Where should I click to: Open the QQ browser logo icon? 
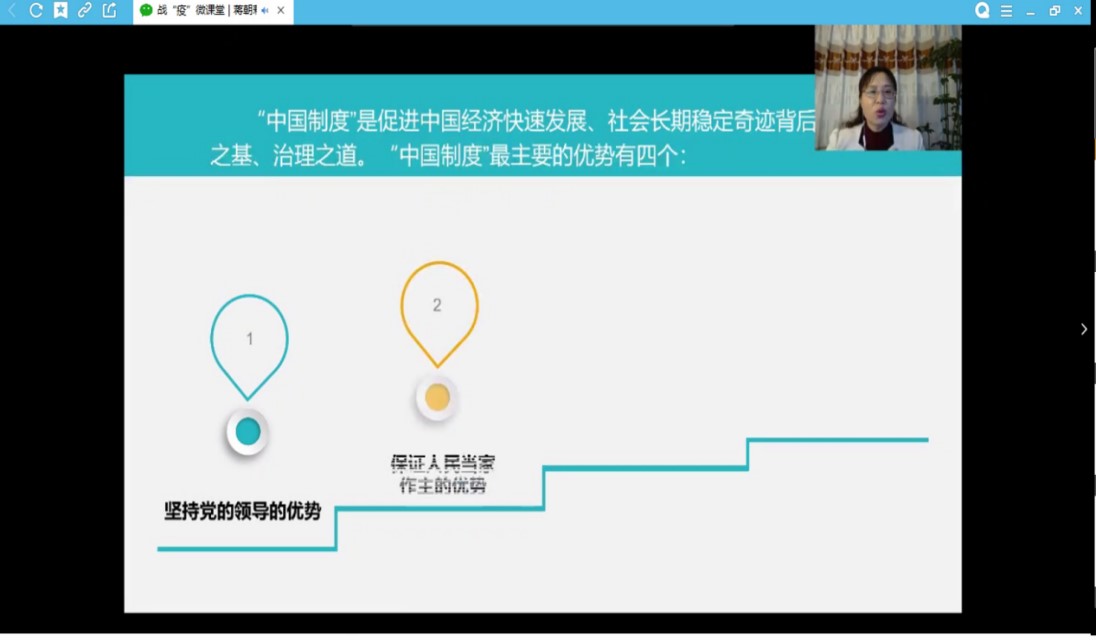coord(982,11)
